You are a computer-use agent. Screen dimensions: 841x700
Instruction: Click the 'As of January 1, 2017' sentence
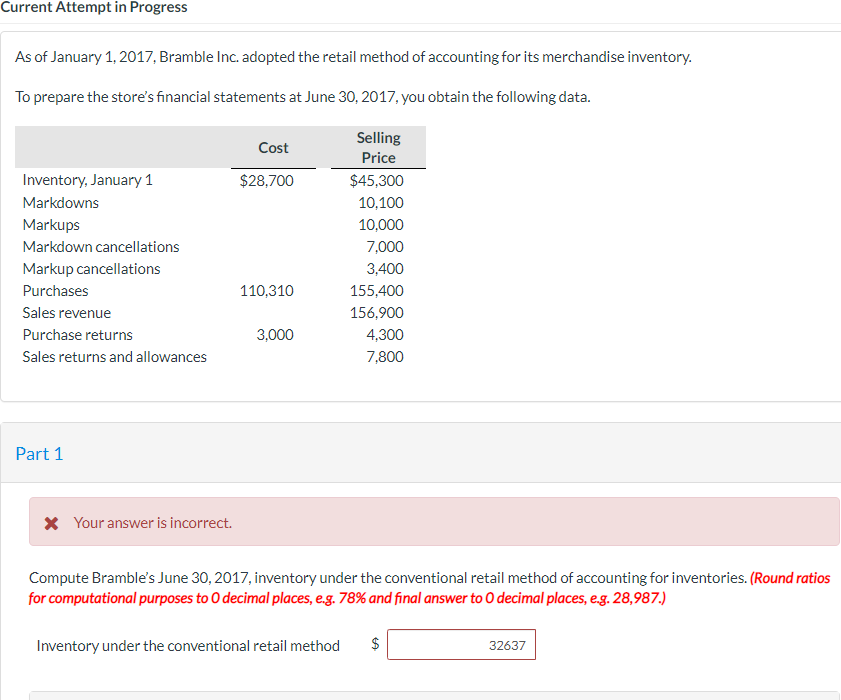(353, 57)
